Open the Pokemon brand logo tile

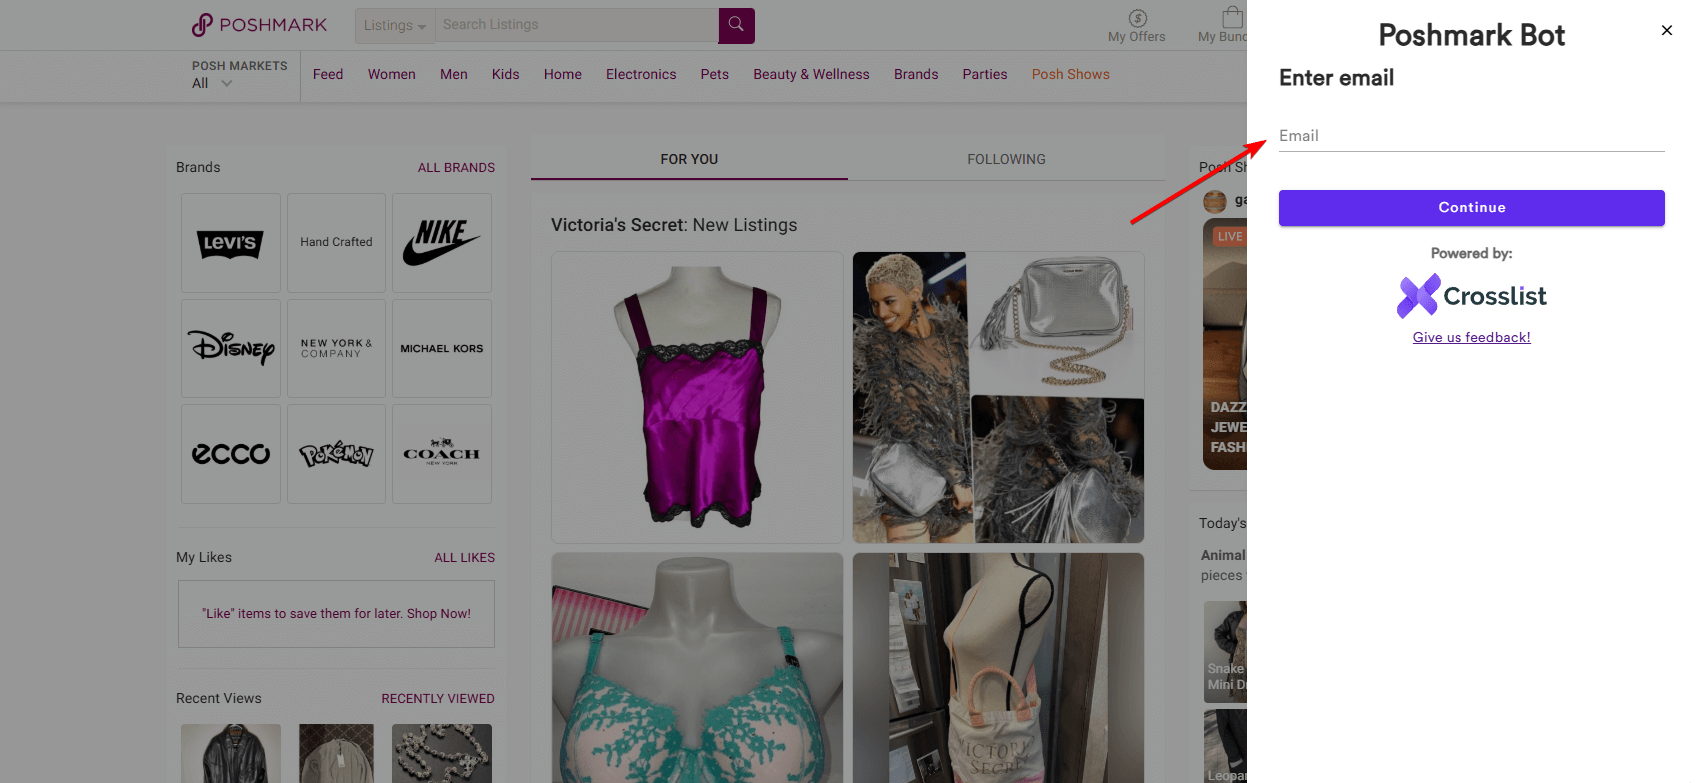pyautogui.click(x=336, y=454)
